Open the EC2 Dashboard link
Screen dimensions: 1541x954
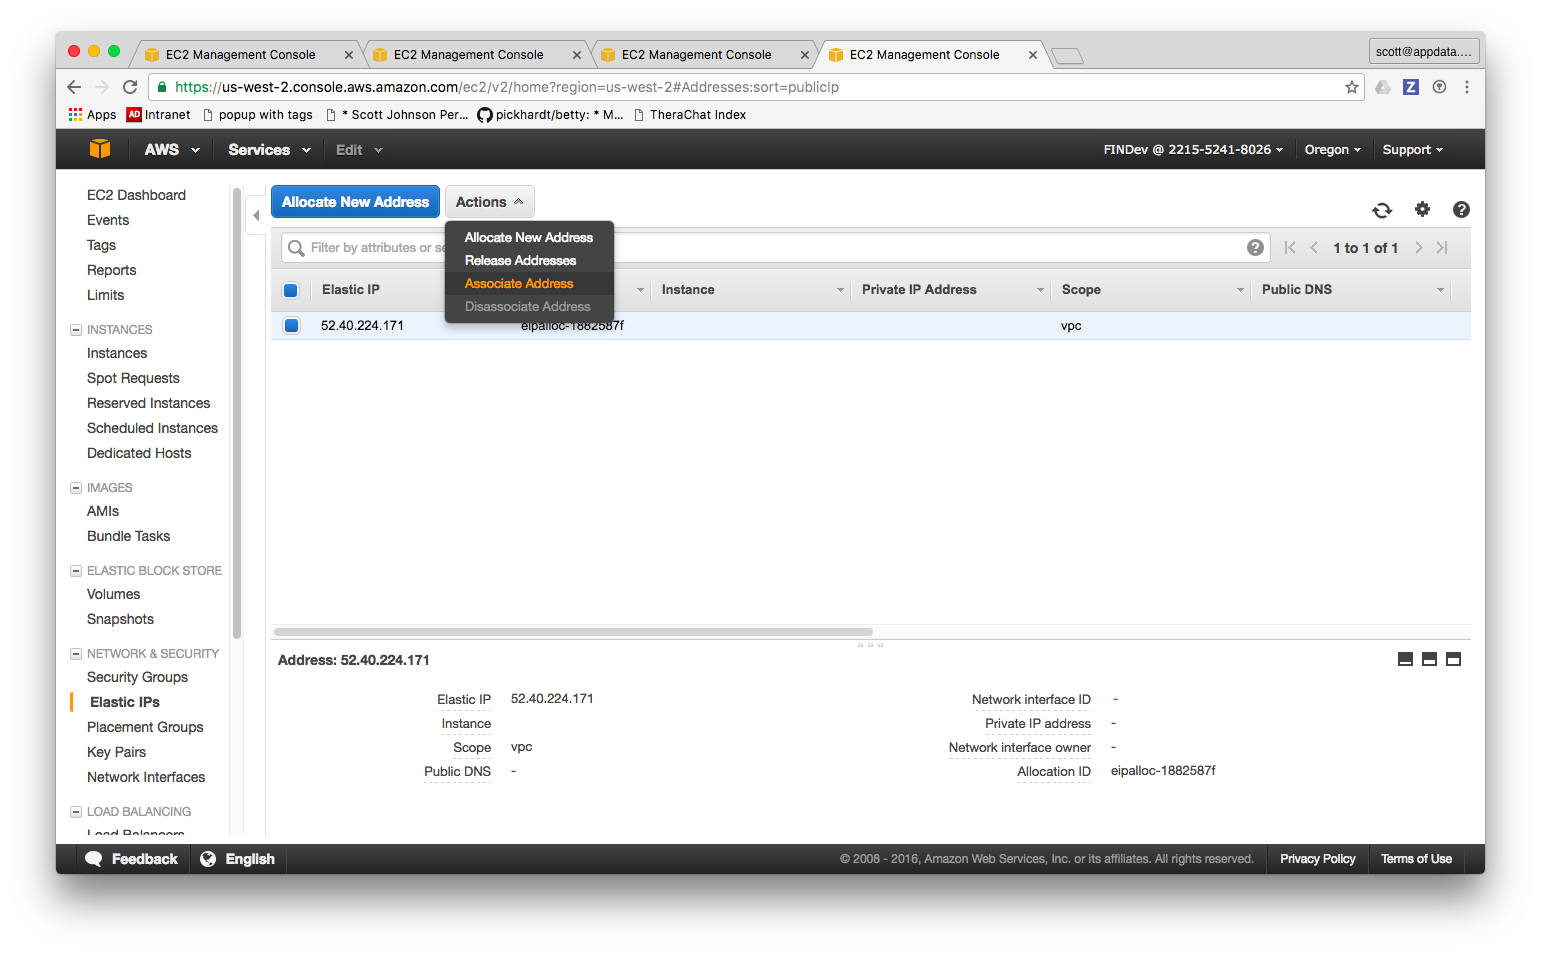pyautogui.click(x=136, y=195)
